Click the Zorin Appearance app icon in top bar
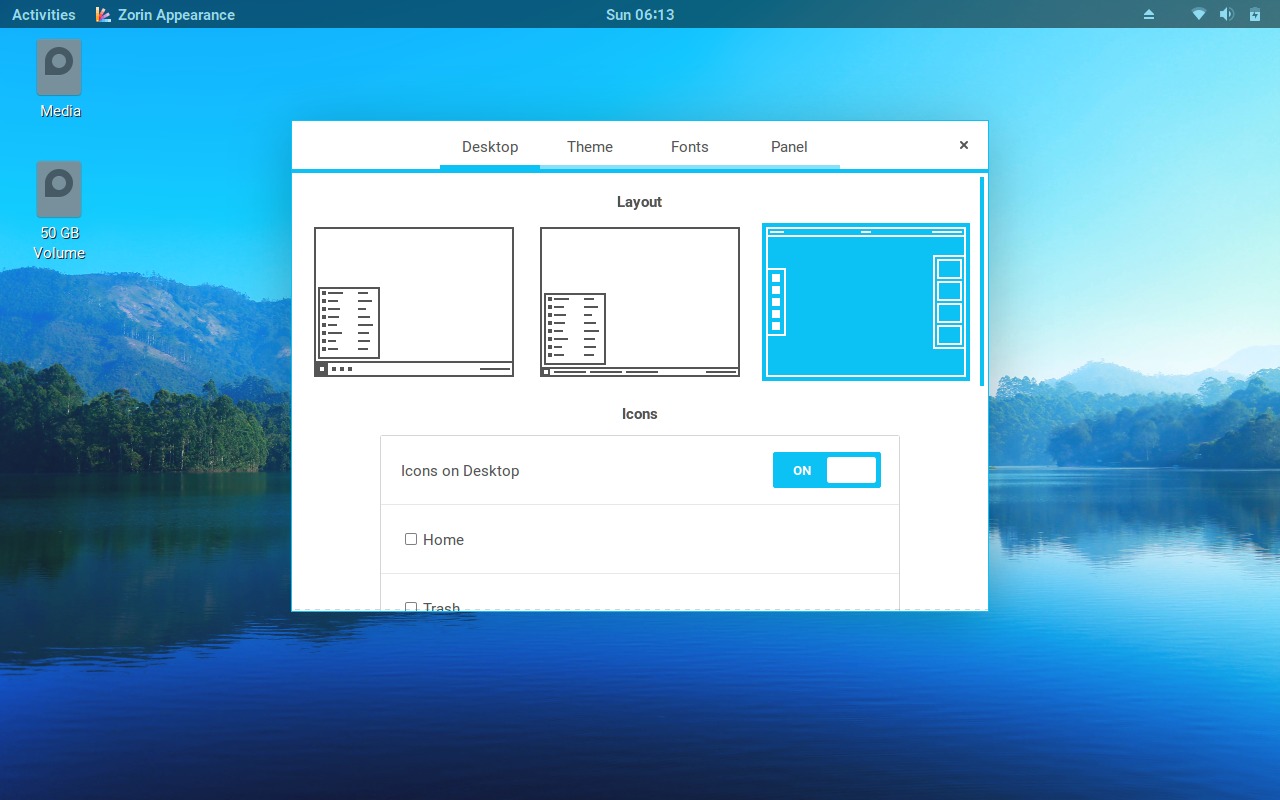The width and height of the screenshot is (1280, 800). point(102,14)
